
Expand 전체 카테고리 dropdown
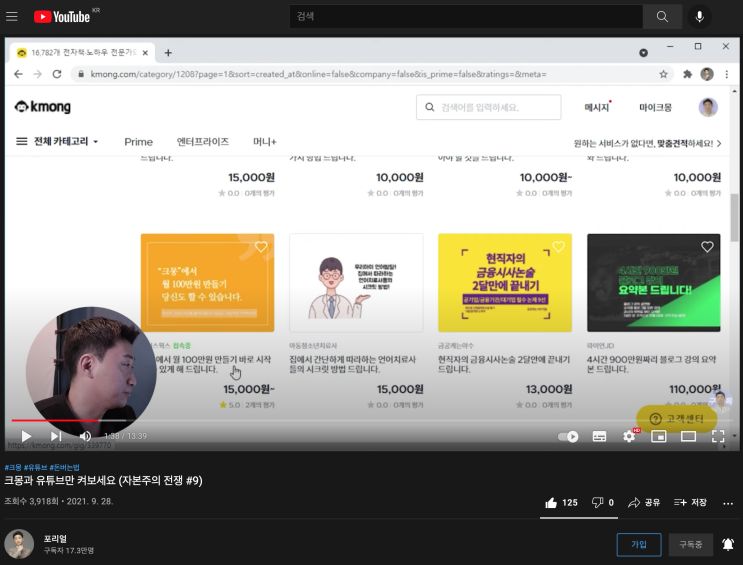point(57,141)
